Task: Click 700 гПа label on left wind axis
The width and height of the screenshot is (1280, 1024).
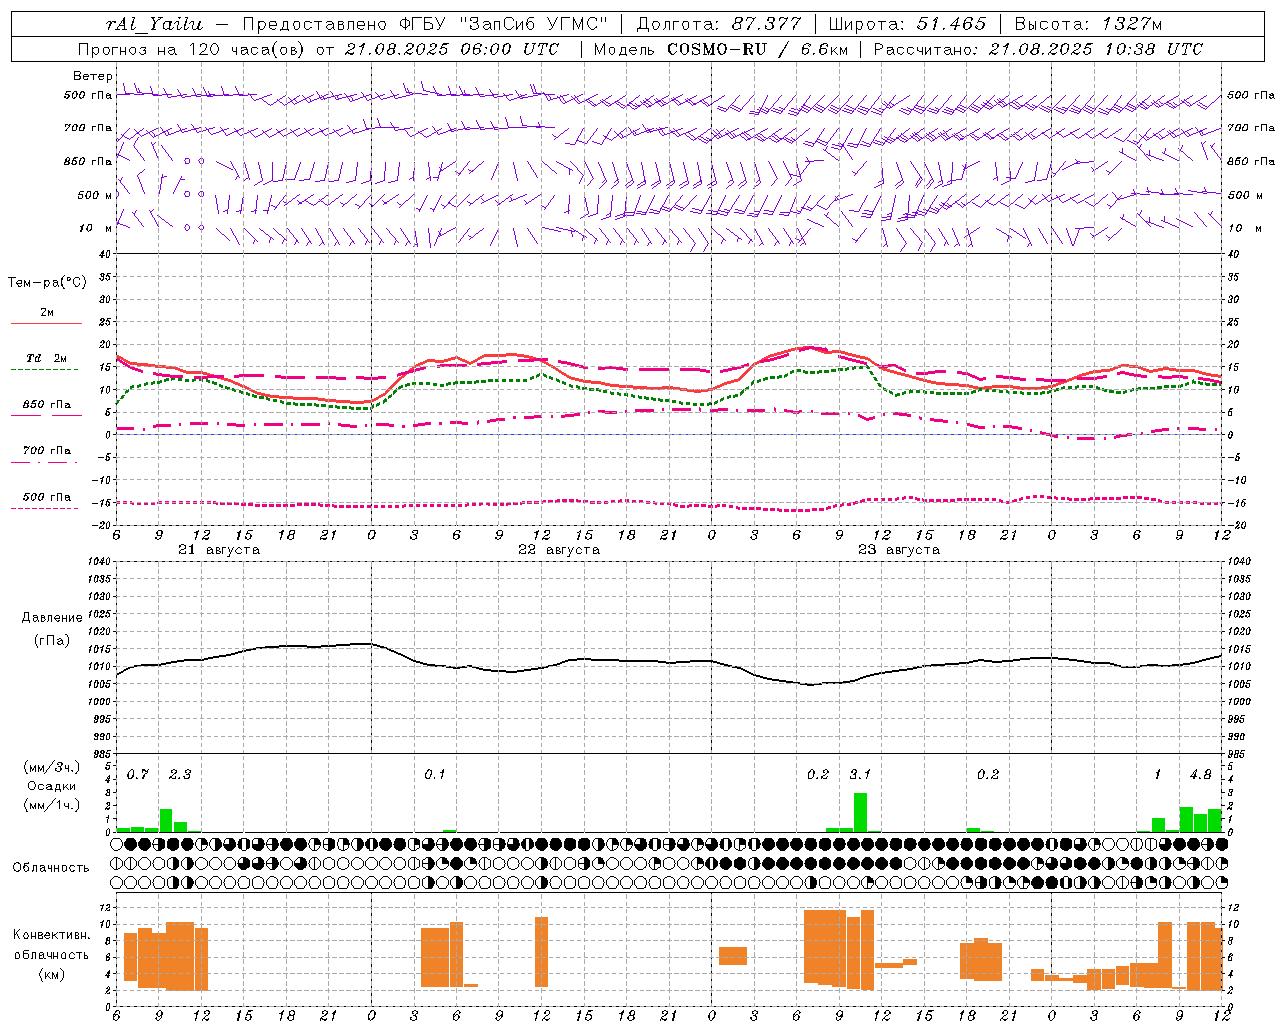Action: tap(88, 128)
